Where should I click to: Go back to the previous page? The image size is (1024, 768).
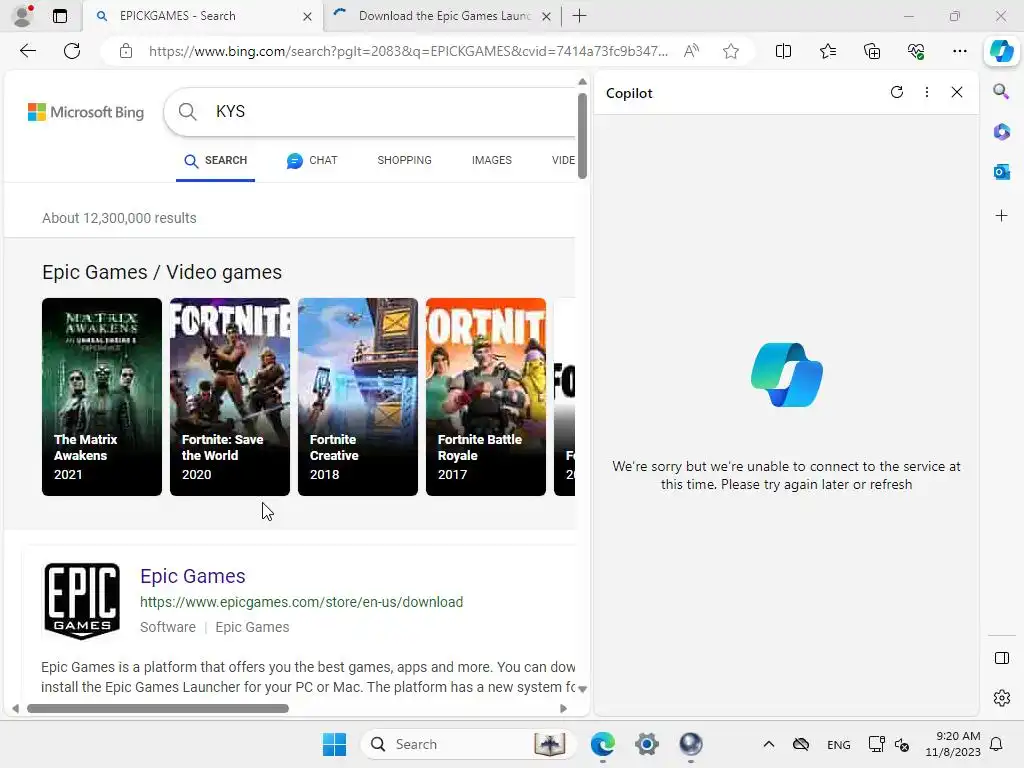tap(27, 51)
